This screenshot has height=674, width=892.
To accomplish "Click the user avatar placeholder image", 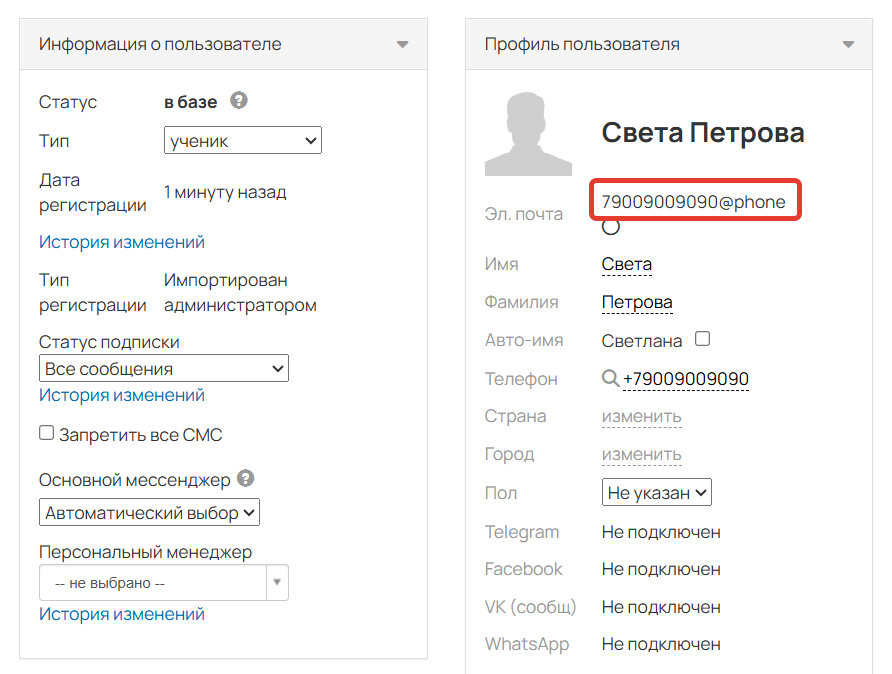I will point(528,133).
